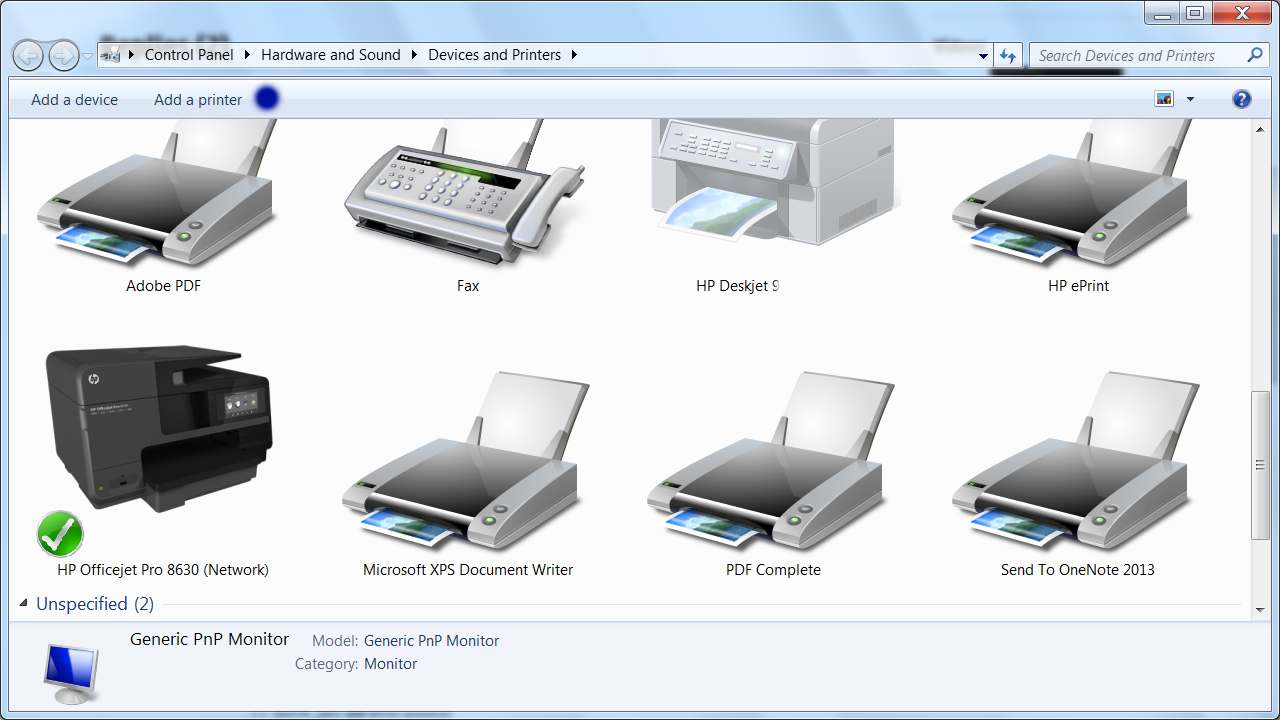Open the help question mark icon

[1241, 99]
